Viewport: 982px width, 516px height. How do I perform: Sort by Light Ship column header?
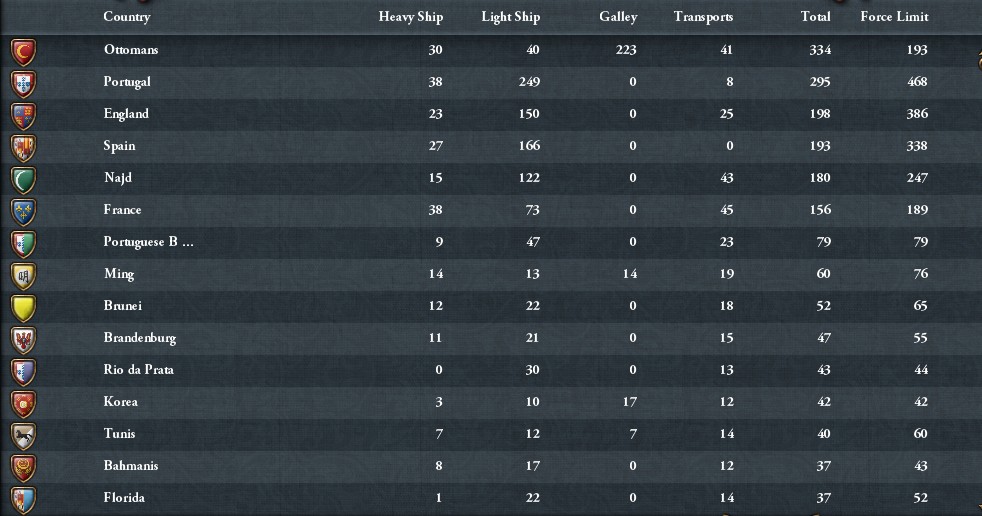(510, 17)
